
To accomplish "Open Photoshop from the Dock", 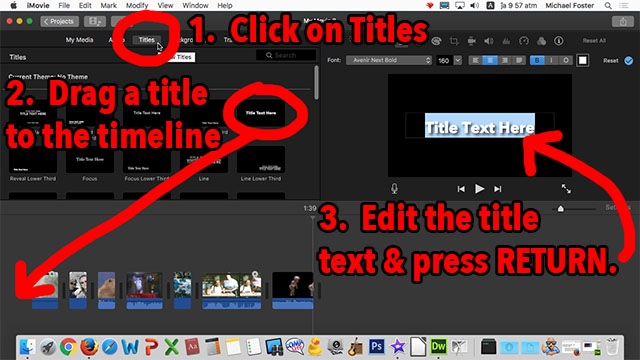I will [x=376, y=347].
